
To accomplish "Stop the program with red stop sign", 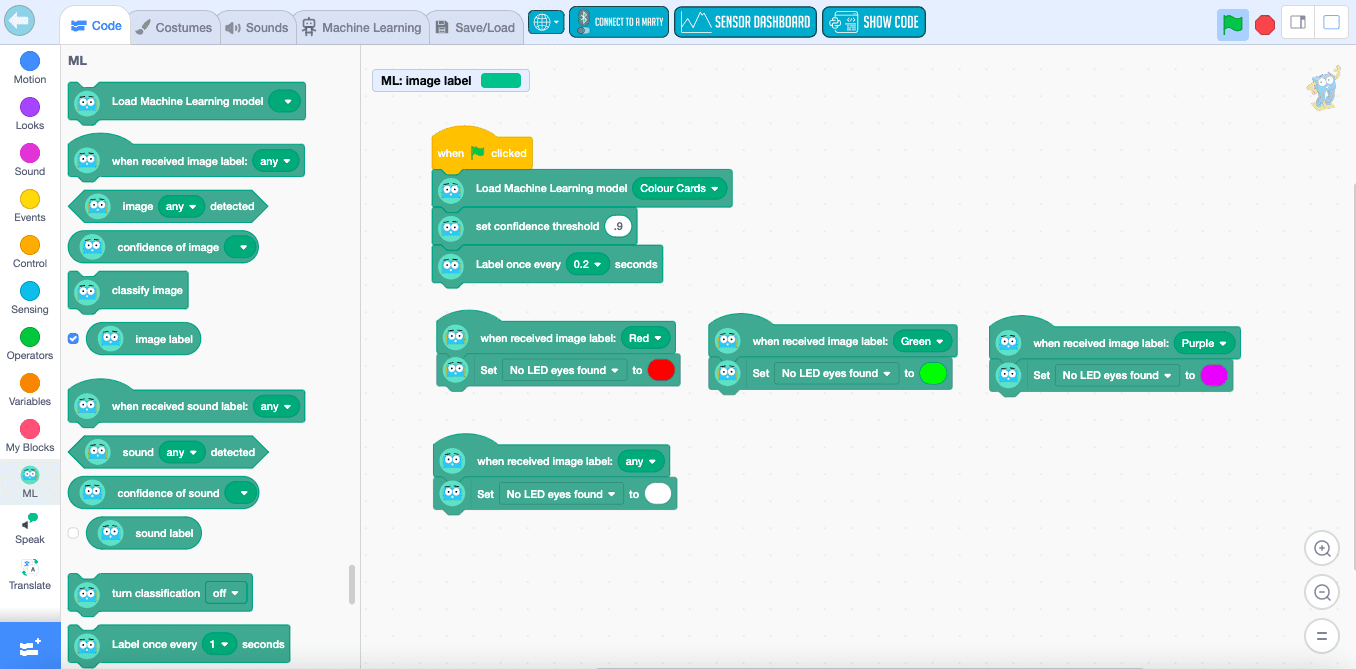I will tap(1265, 24).
